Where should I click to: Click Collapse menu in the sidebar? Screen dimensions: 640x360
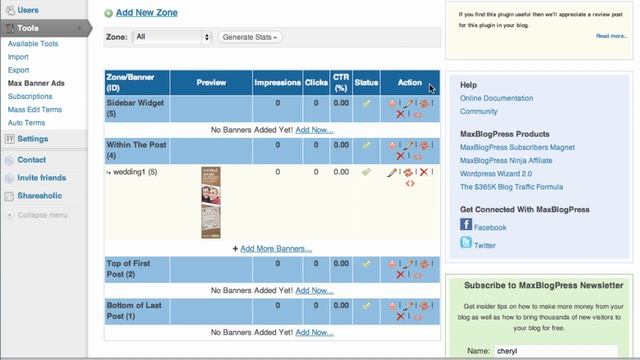pyautogui.click(x=42, y=215)
